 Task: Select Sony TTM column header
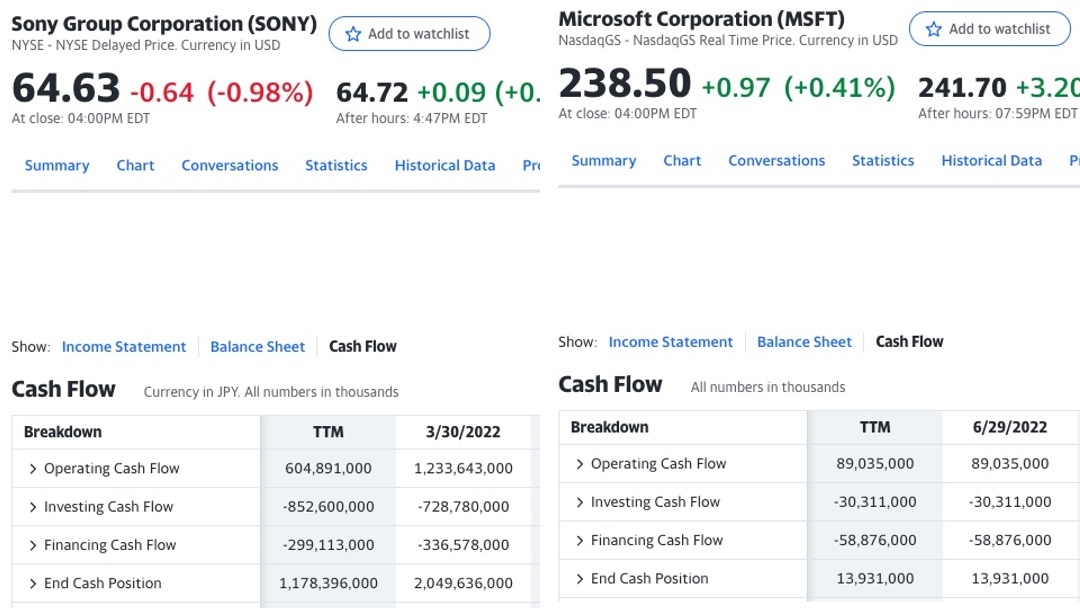coord(328,432)
